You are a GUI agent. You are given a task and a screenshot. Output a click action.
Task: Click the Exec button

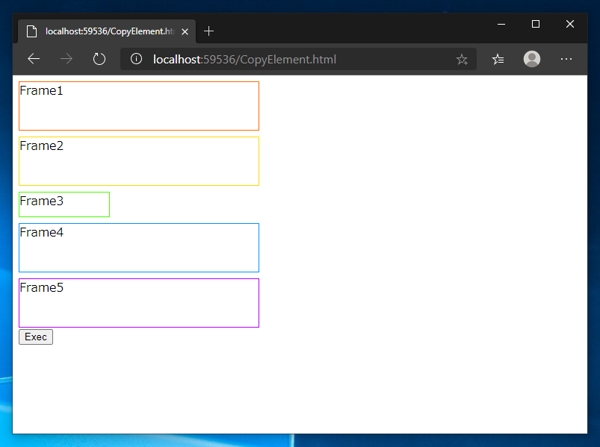click(36, 337)
